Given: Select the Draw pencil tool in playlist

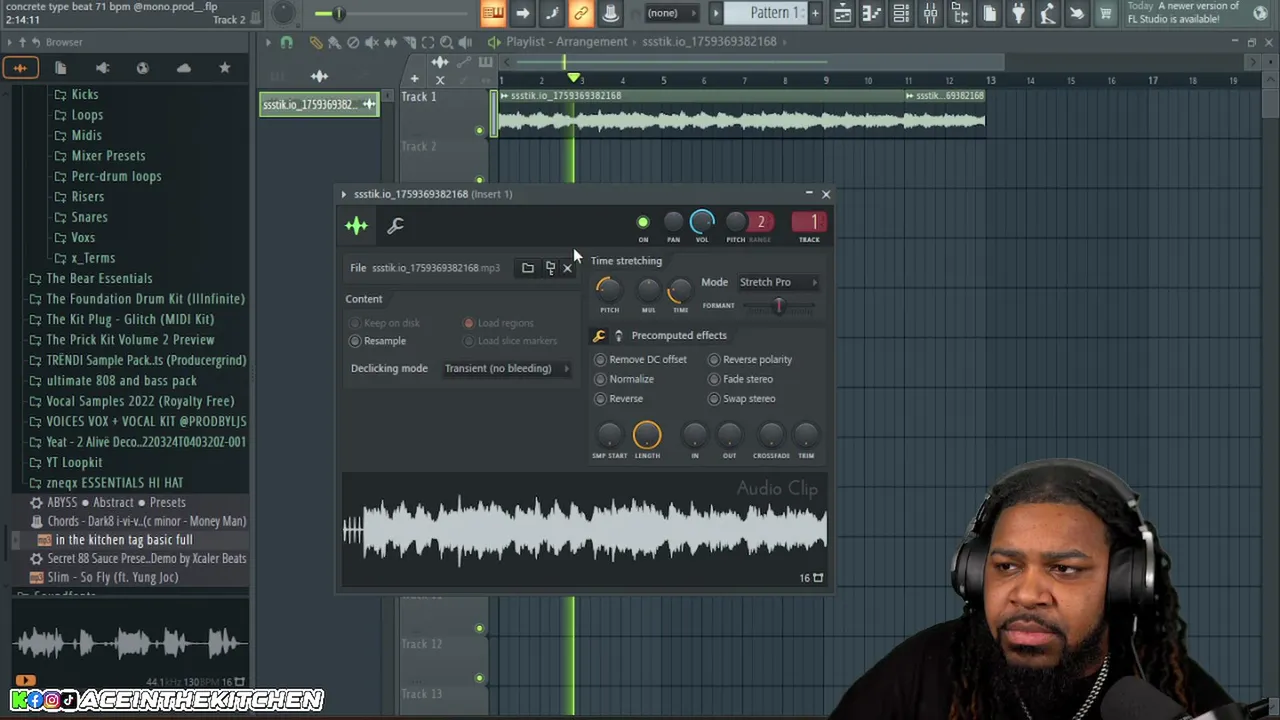Looking at the screenshot, I should click(316, 42).
